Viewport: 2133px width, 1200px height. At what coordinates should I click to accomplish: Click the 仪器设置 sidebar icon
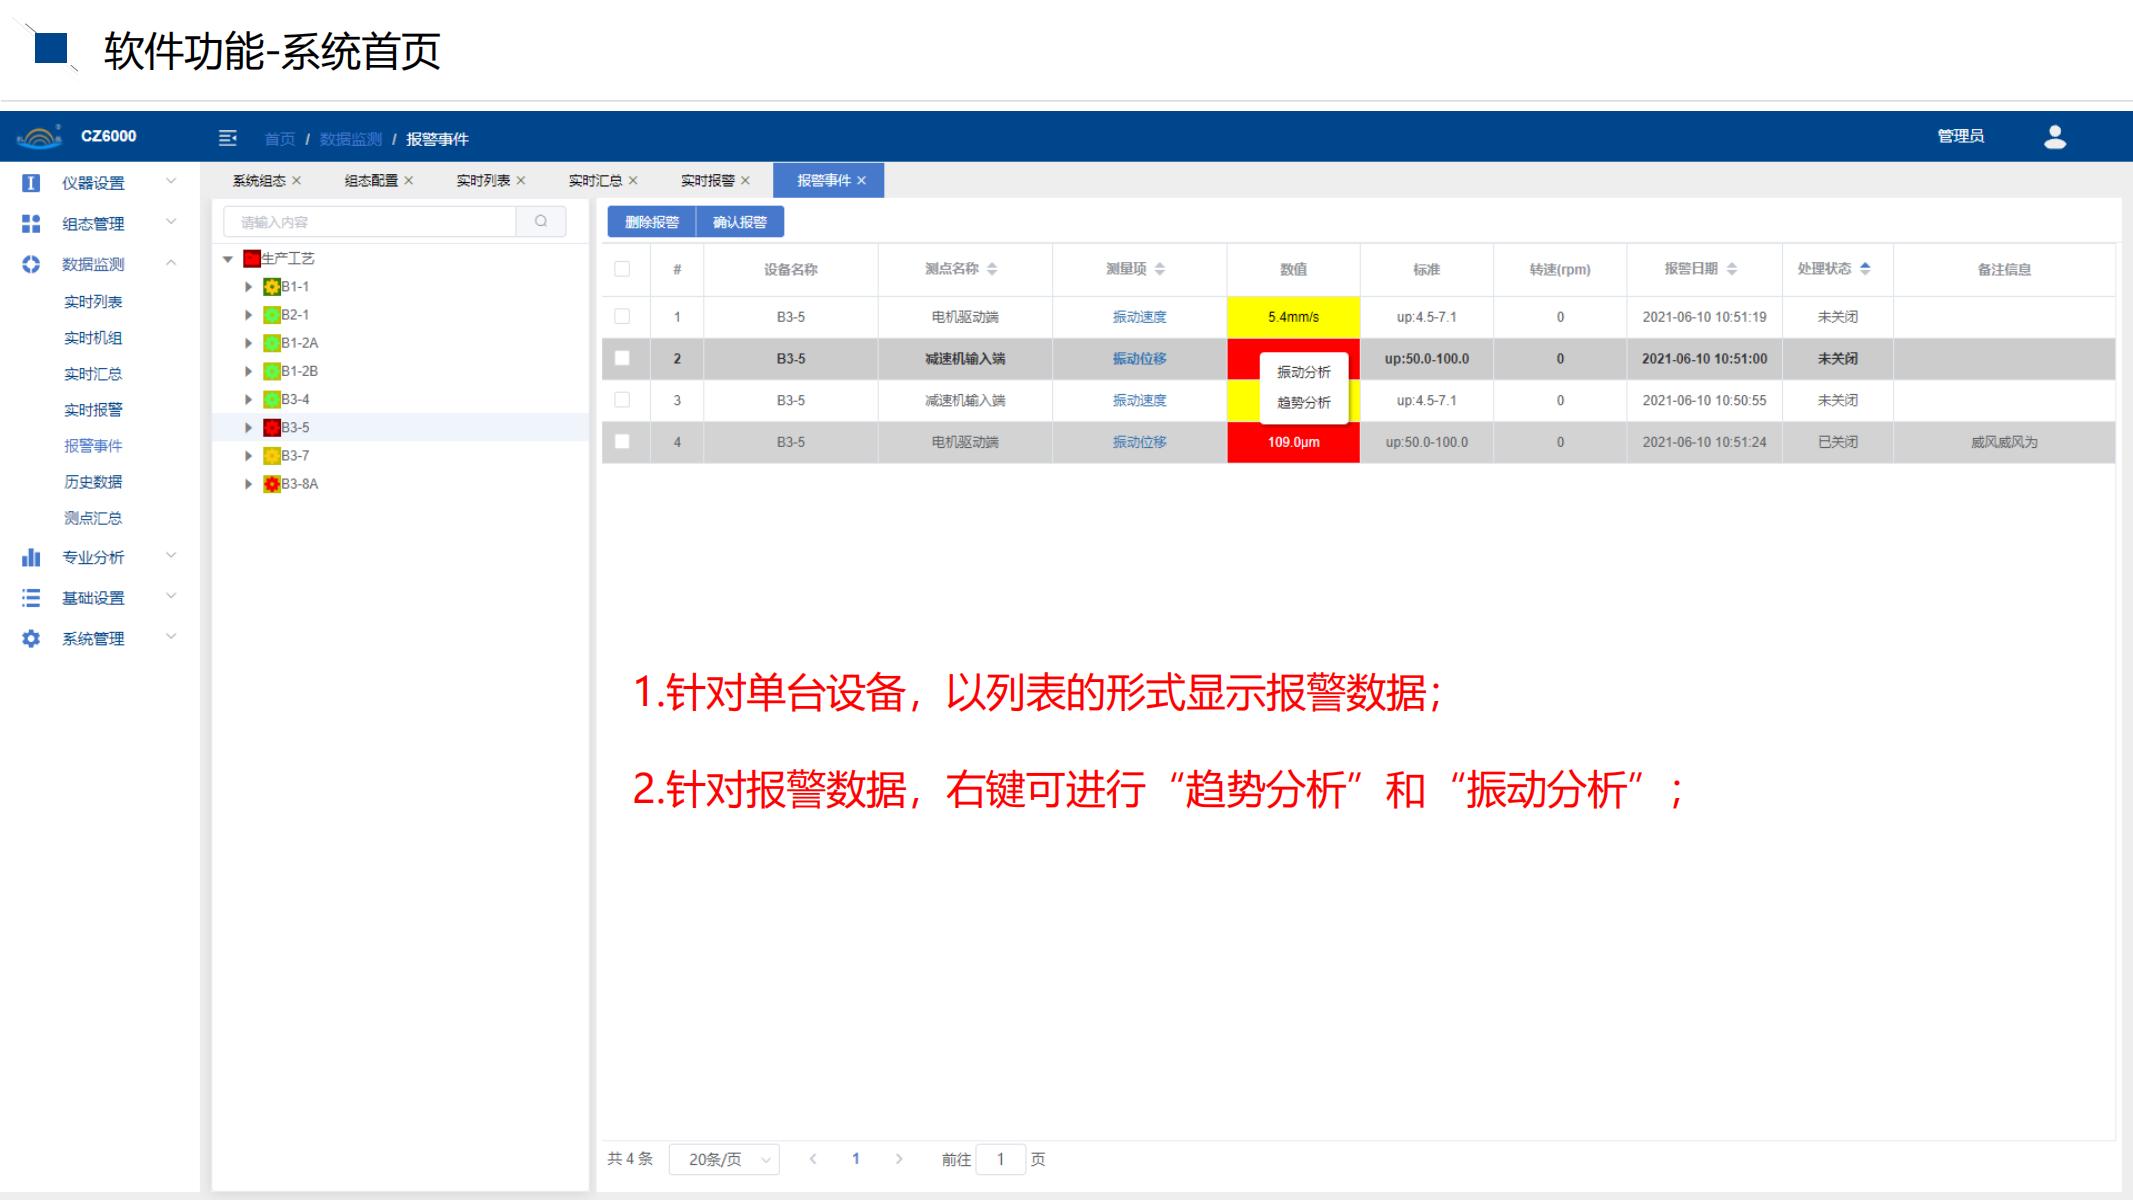[x=31, y=183]
